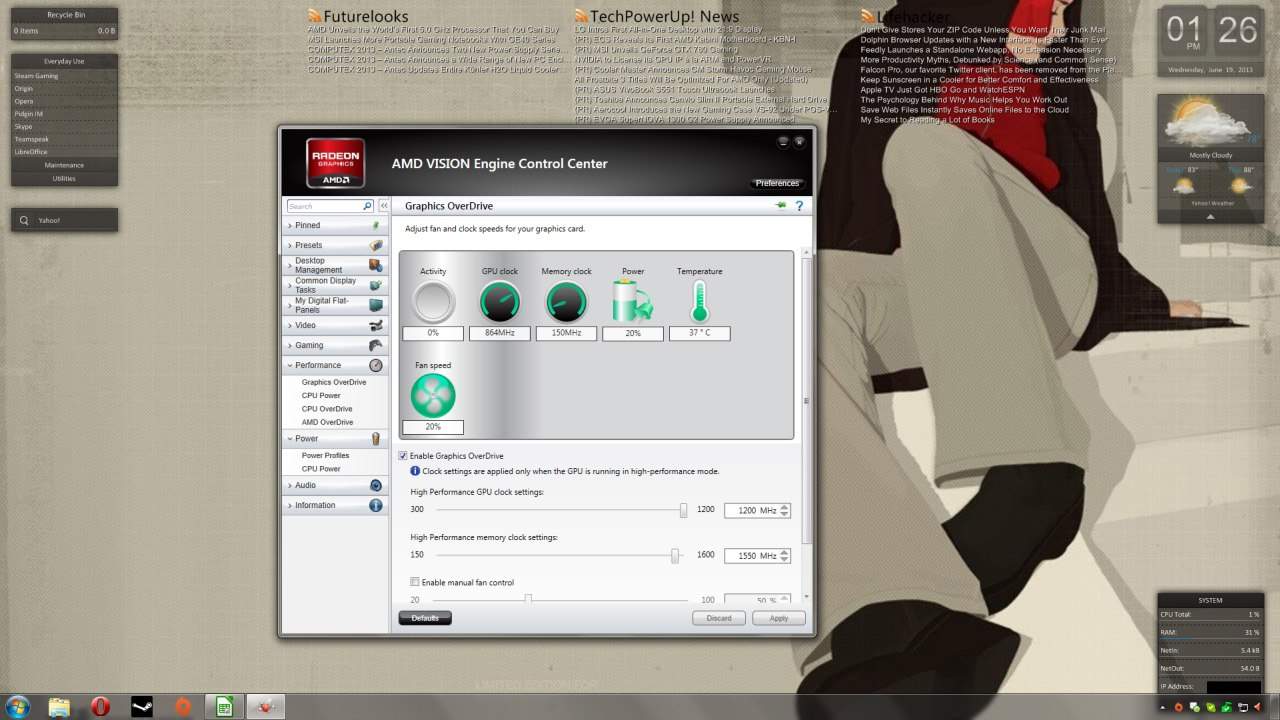
Task: Open the Preferences menu
Action: [x=777, y=183]
